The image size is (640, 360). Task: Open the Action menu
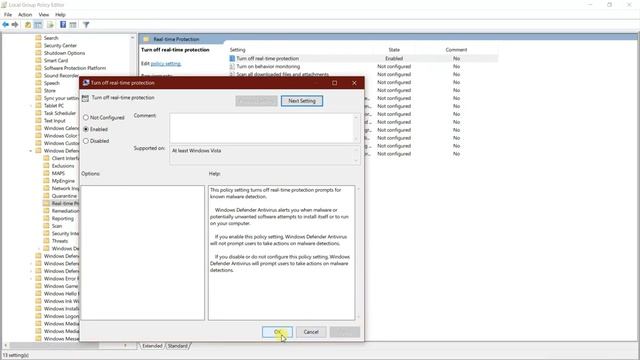point(25,15)
